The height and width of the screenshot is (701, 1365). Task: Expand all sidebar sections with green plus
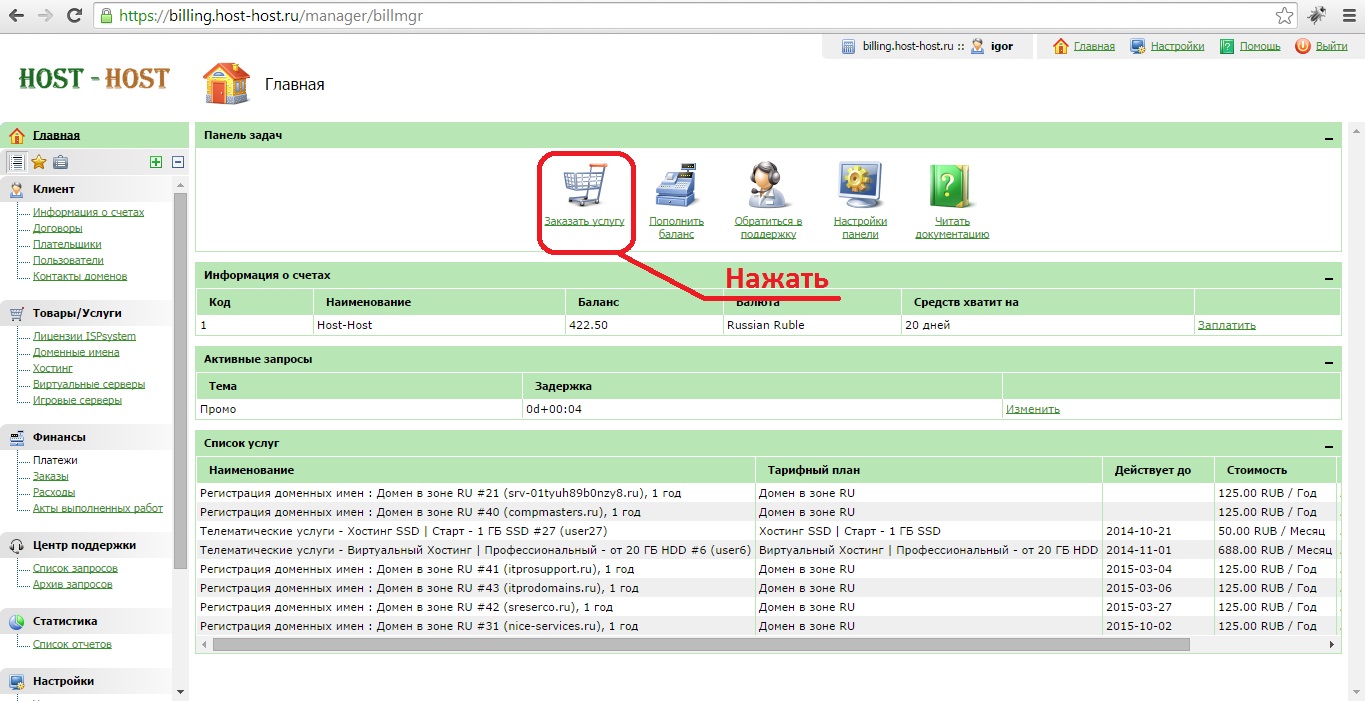pyautogui.click(x=155, y=162)
